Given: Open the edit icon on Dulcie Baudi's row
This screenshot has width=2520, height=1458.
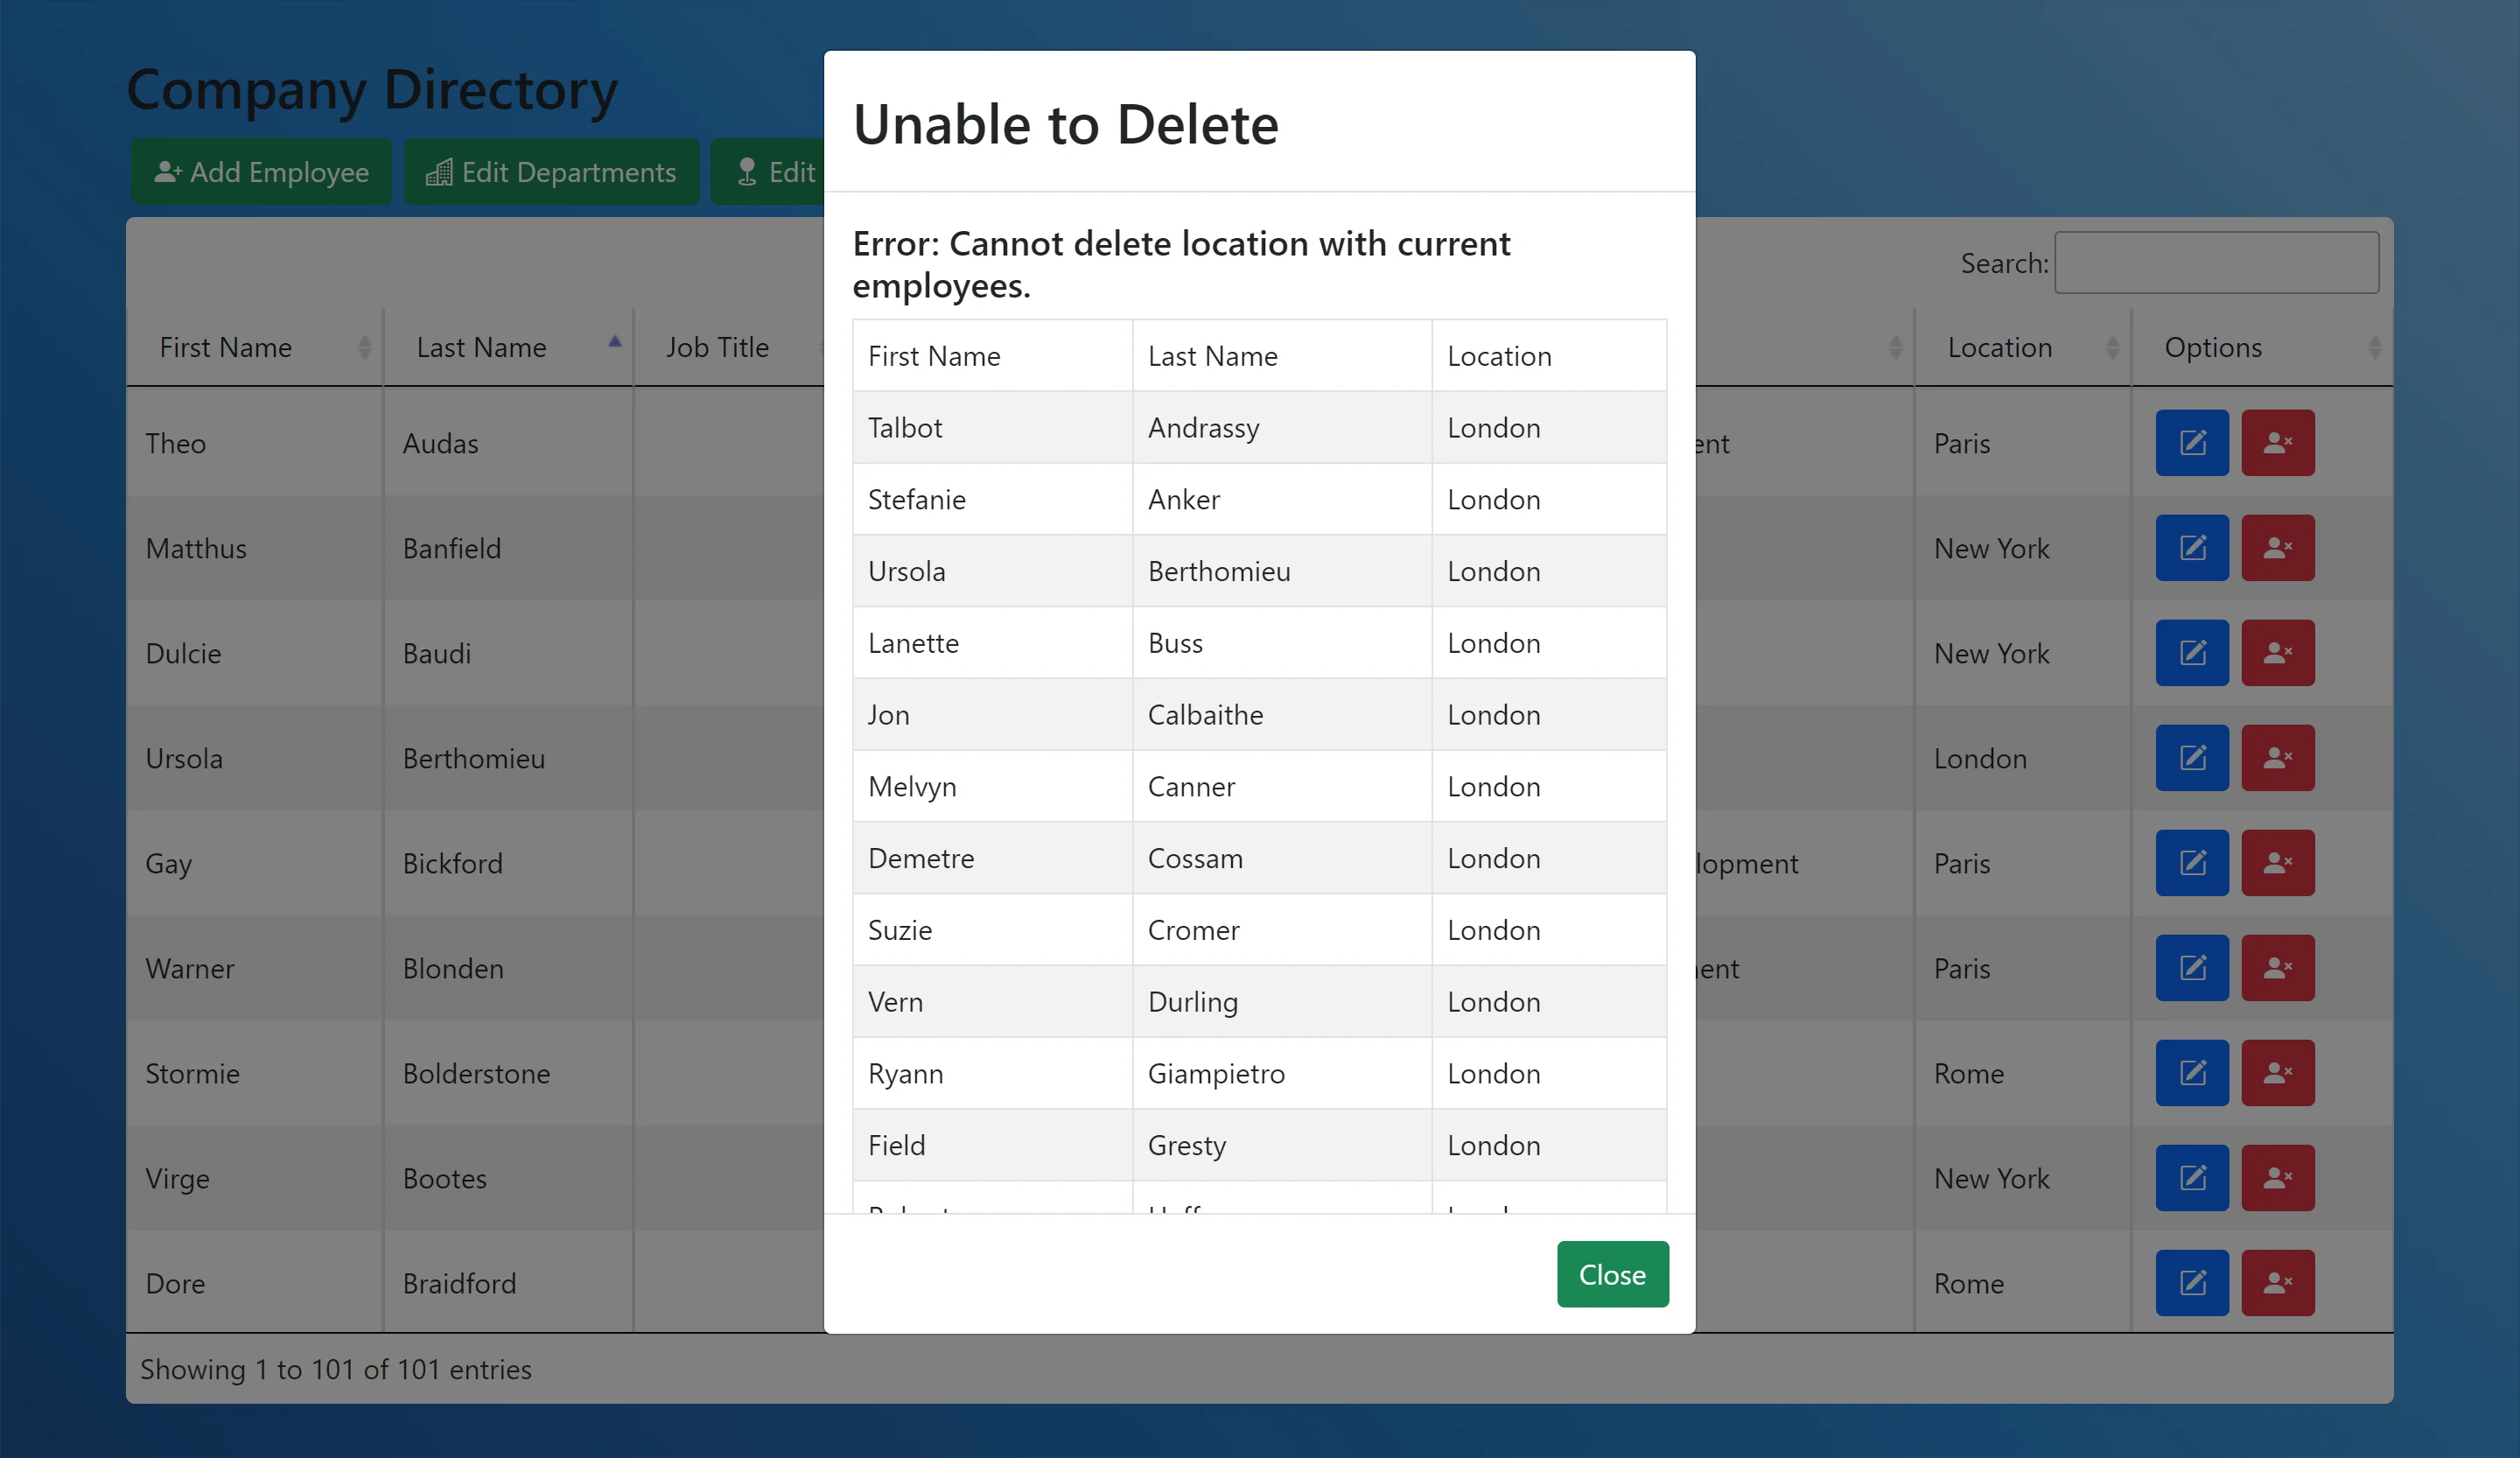Looking at the screenshot, I should pyautogui.click(x=2191, y=653).
